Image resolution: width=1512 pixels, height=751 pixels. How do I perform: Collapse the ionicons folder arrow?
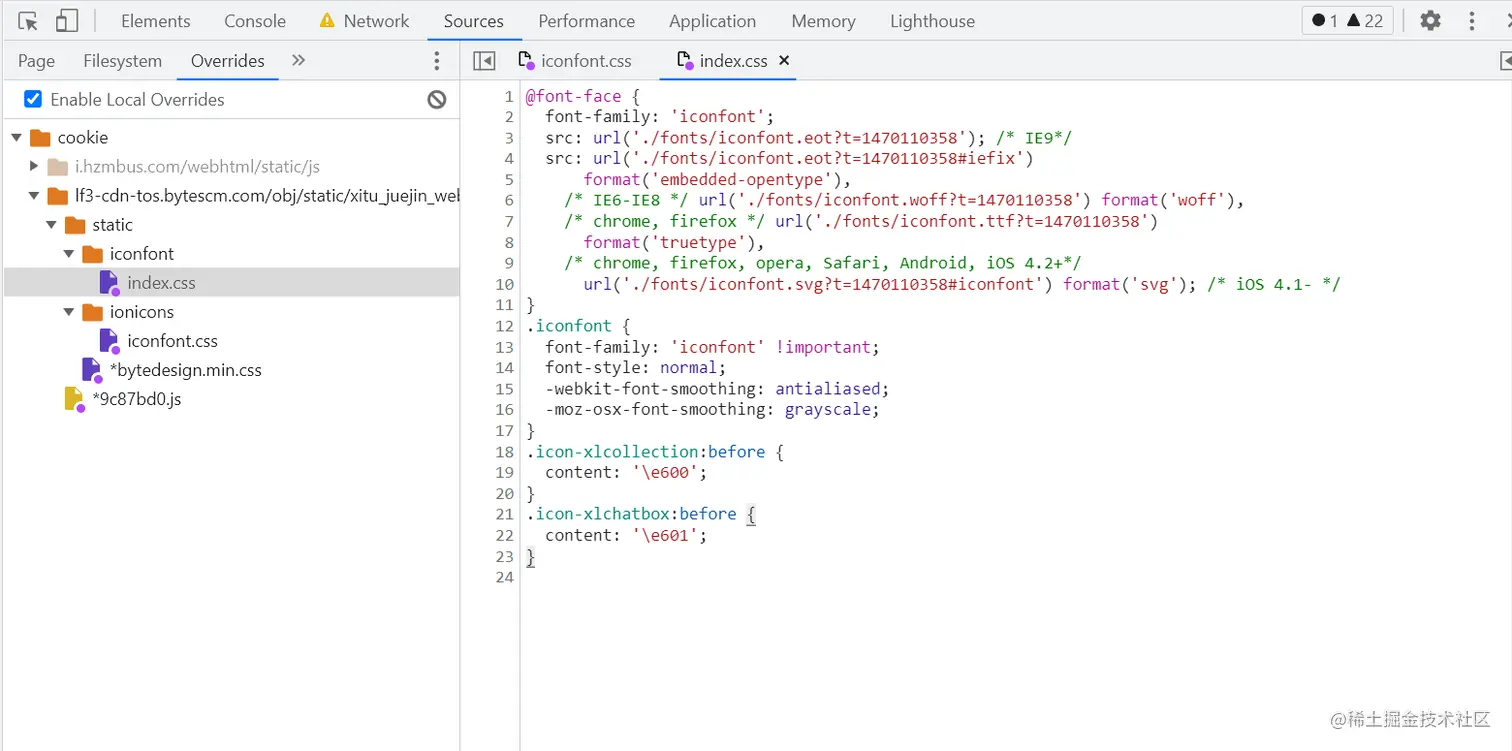69,312
